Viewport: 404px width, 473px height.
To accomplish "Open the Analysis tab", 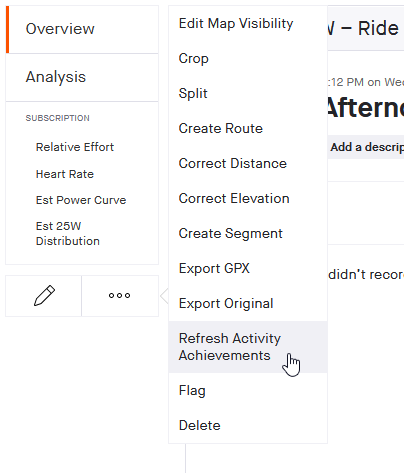I will coord(82,77).
